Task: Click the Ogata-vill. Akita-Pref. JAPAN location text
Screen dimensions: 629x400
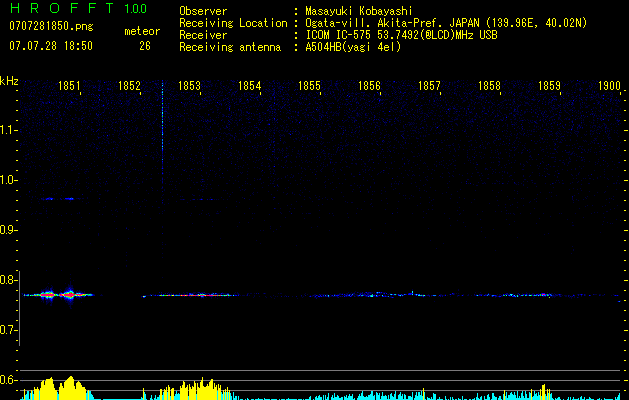Action: coord(446,23)
